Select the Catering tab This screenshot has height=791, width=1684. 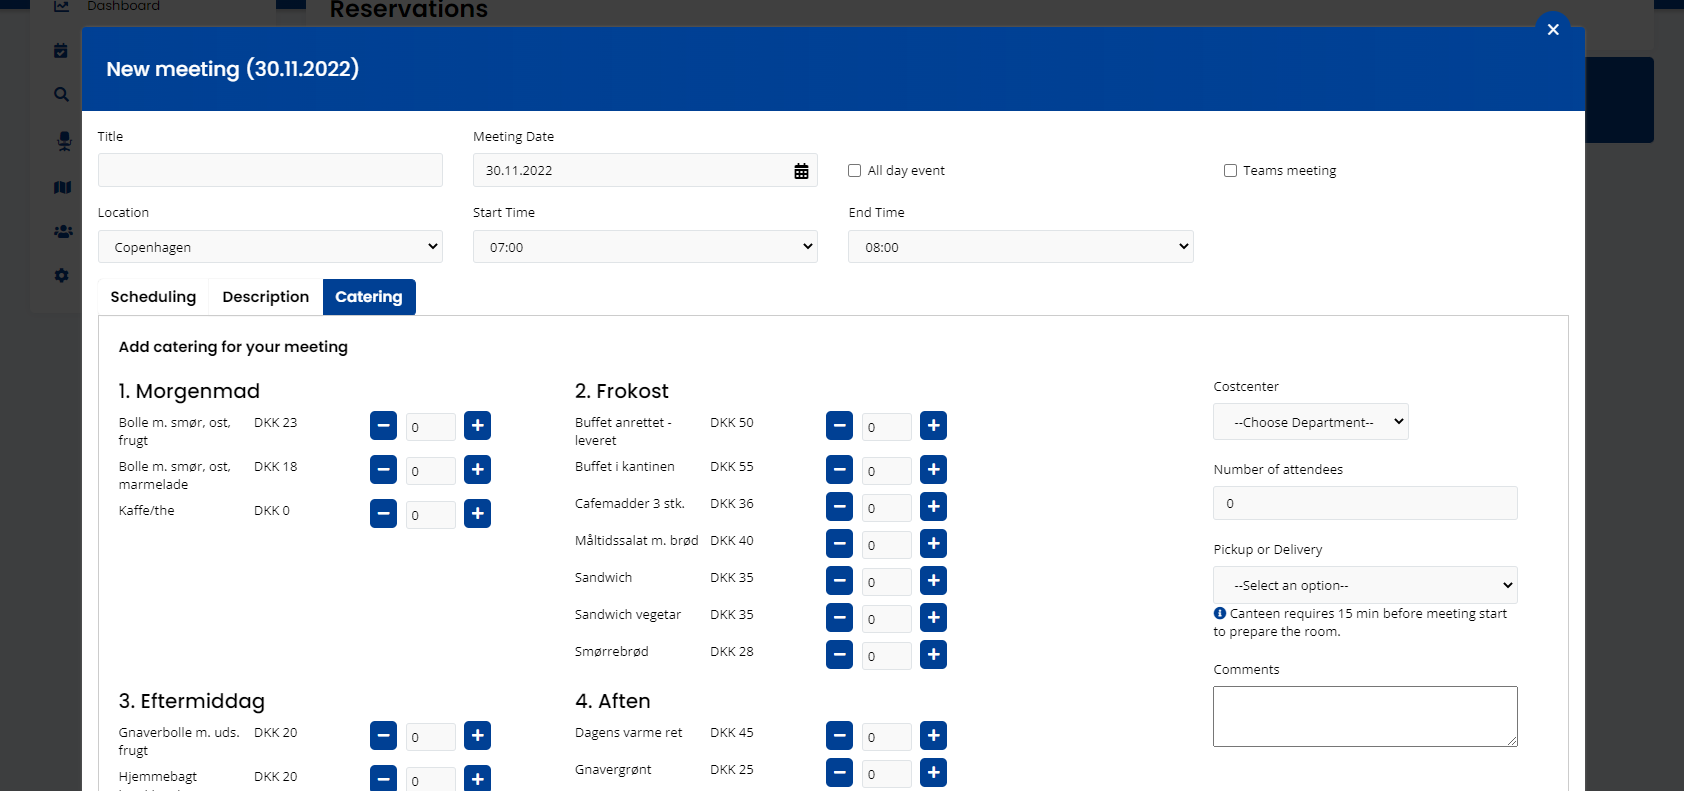[x=369, y=297]
